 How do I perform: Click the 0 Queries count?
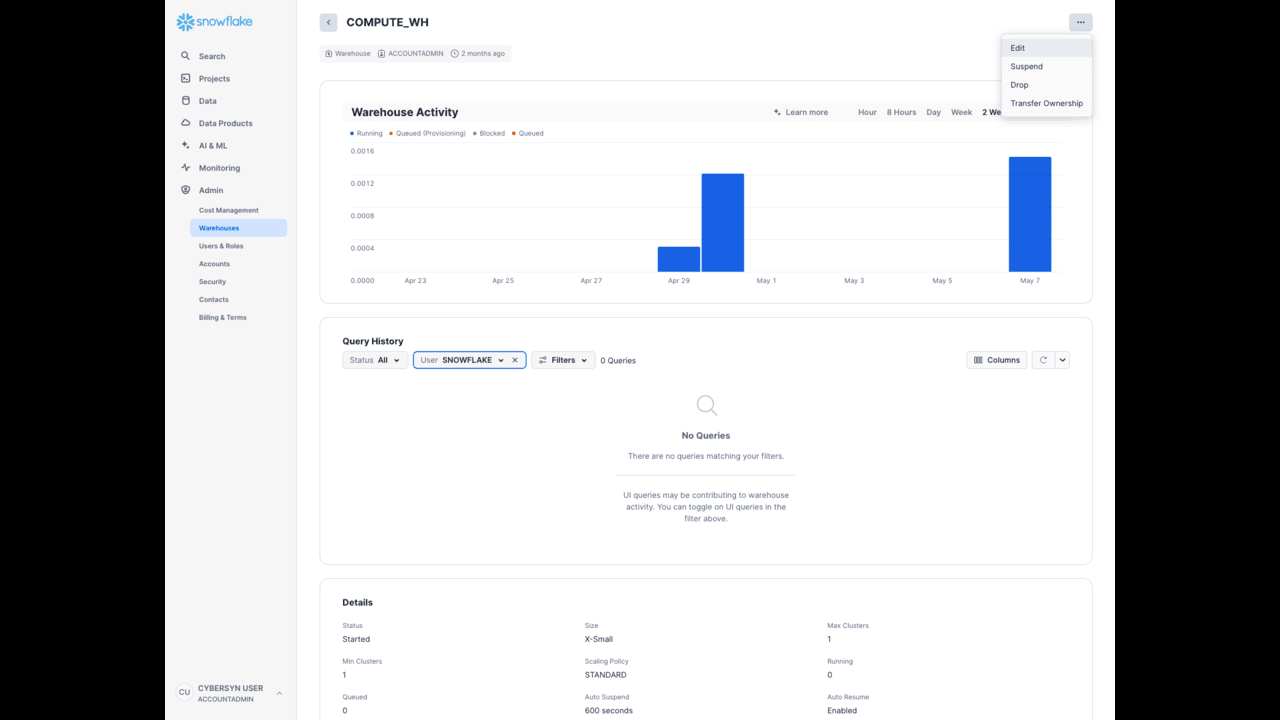(x=618, y=360)
